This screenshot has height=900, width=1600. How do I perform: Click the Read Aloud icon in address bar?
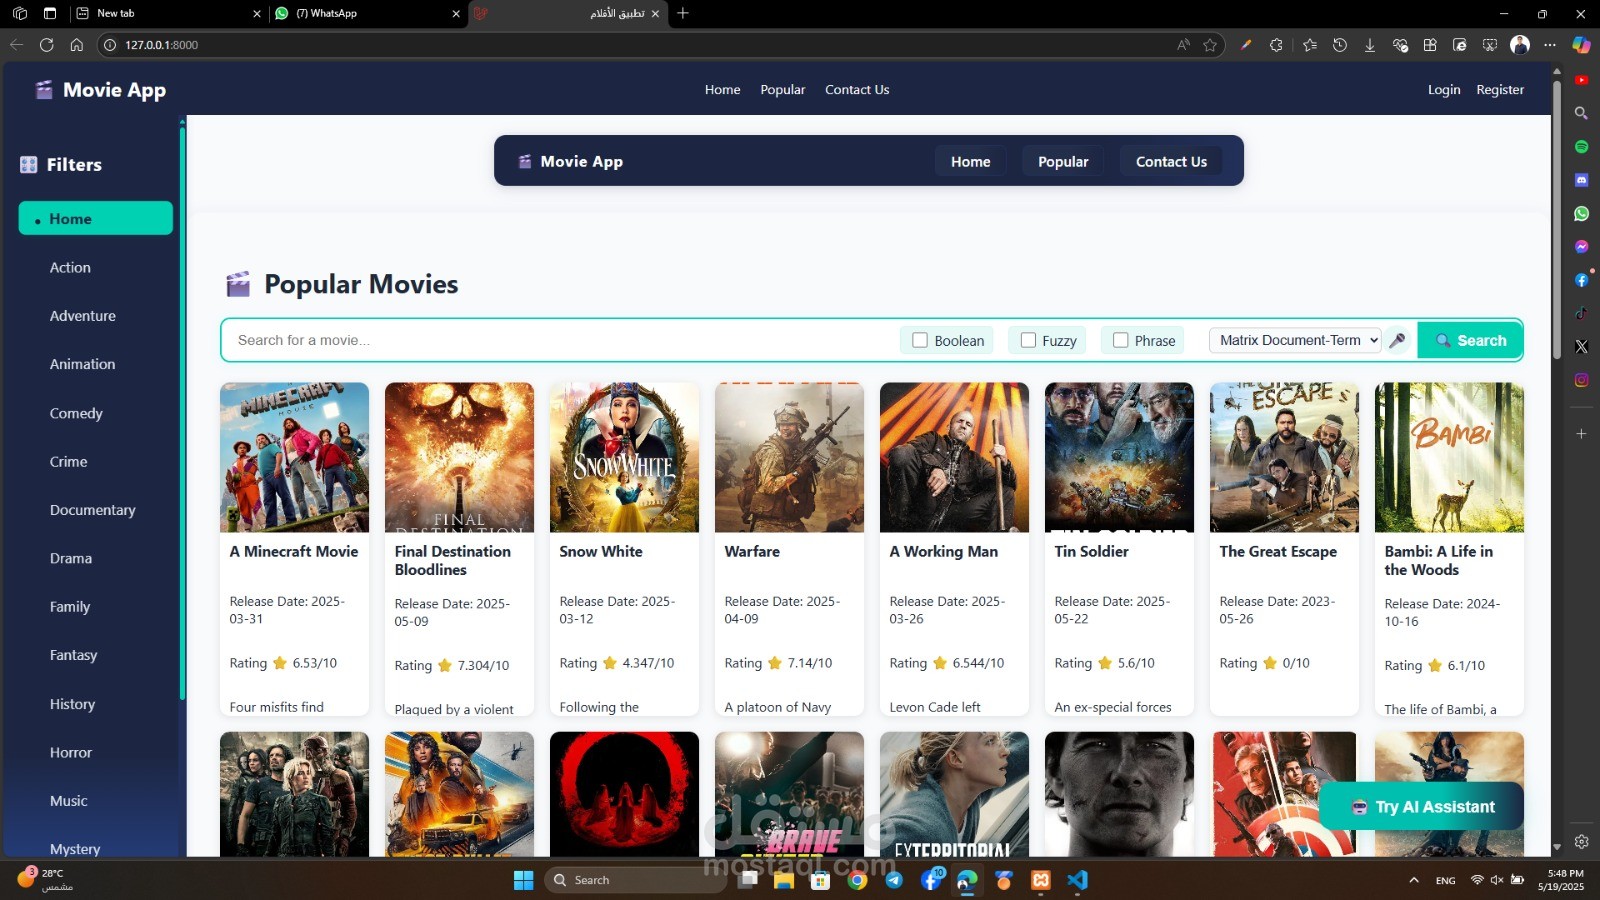(1184, 45)
